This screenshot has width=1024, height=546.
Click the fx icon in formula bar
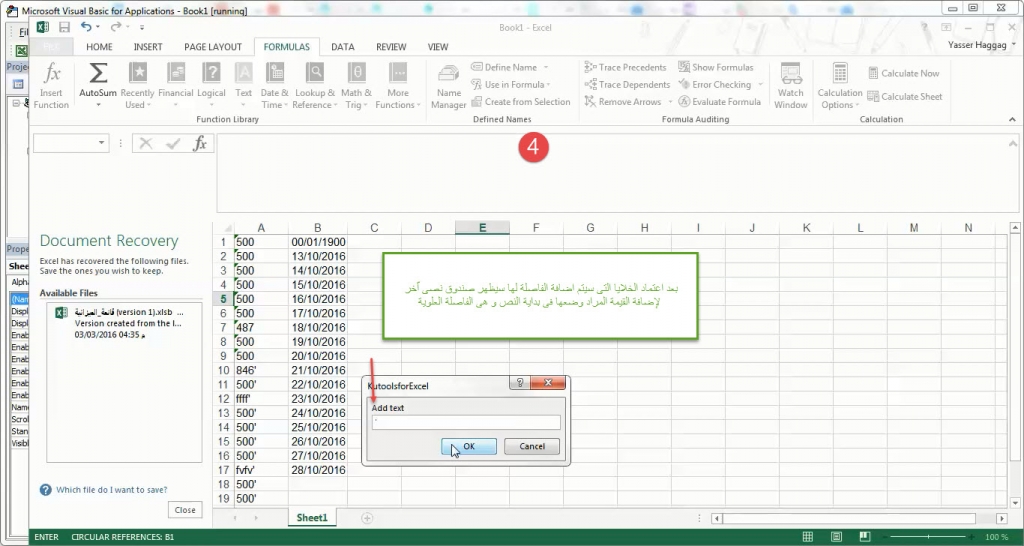[x=200, y=144]
